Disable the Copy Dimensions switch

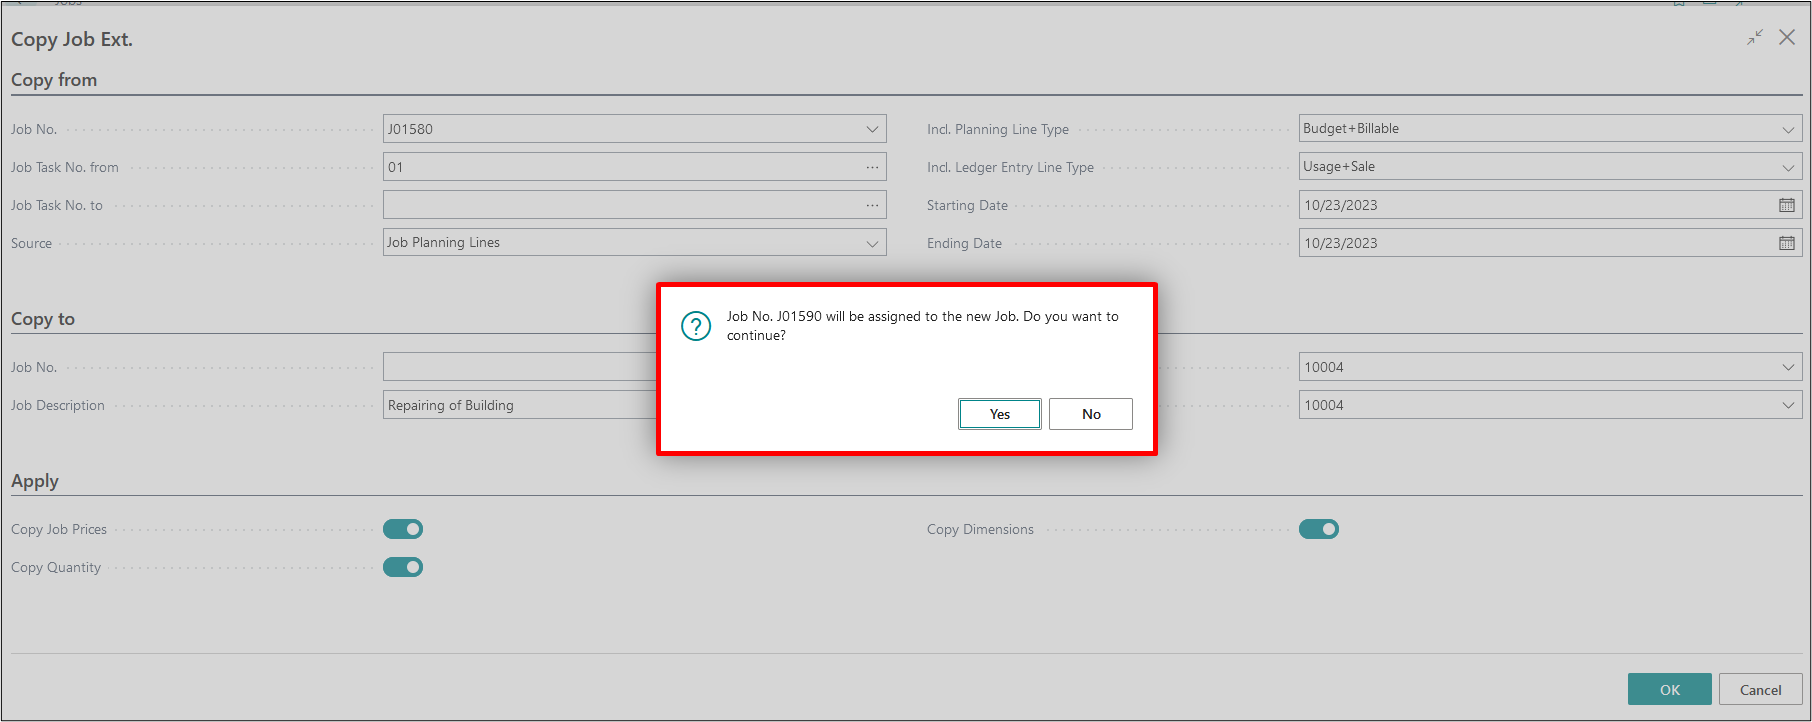(1318, 529)
